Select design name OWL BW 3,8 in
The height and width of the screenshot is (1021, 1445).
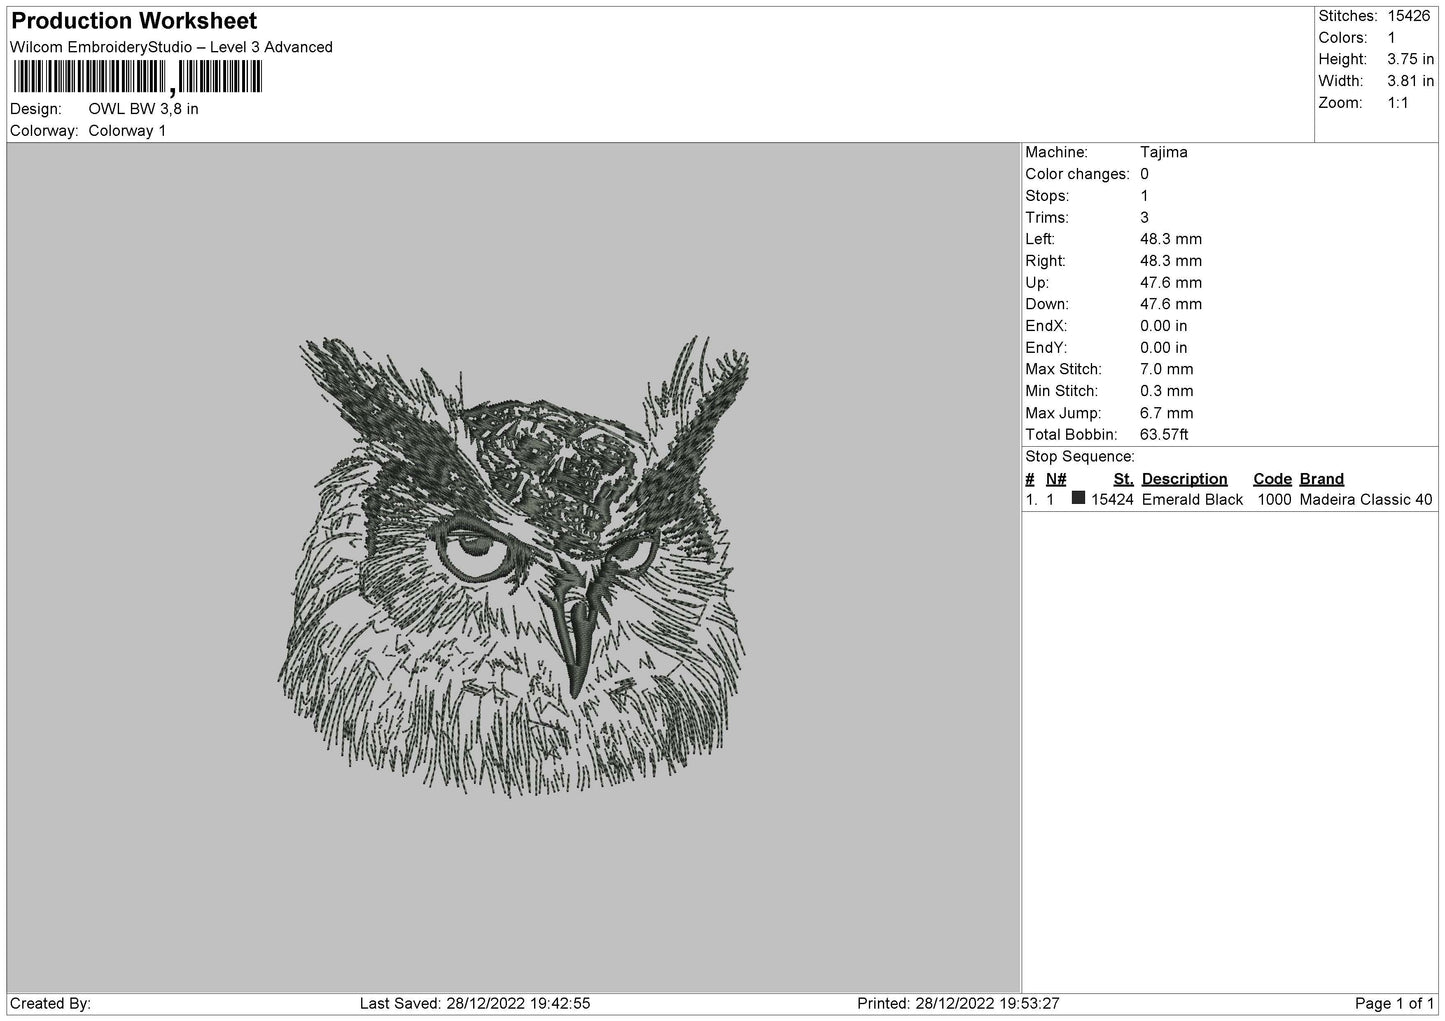tap(143, 109)
